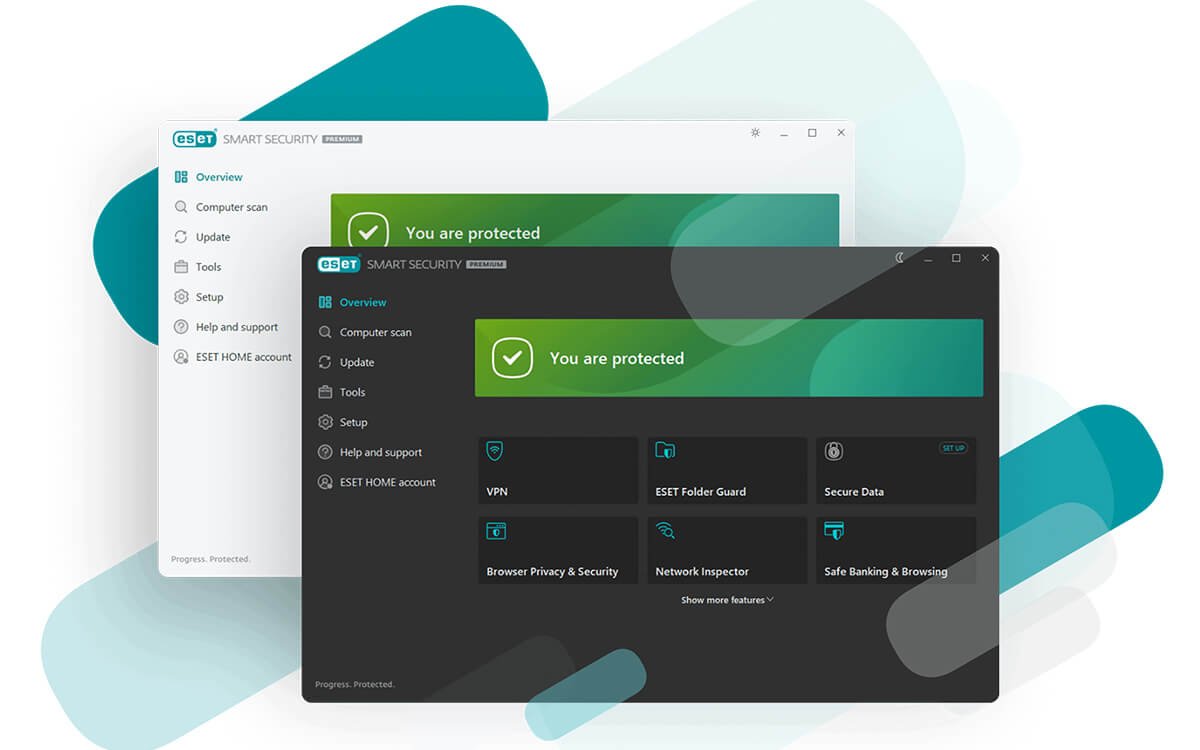Click the green checkmark status icon
1200x750 pixels.
click(511, 358)
